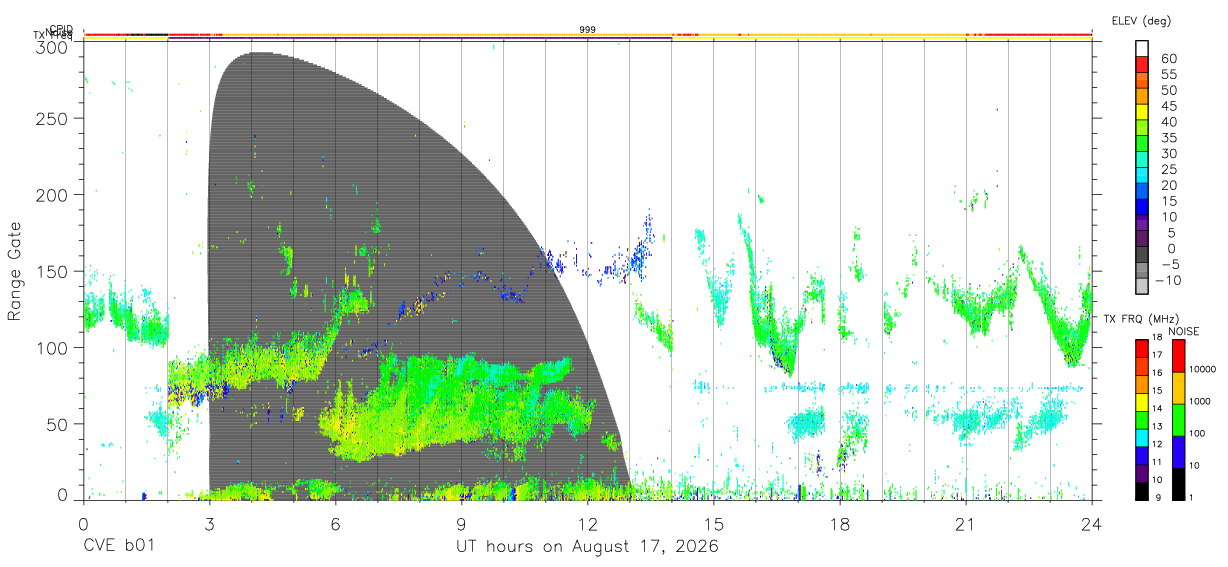Click y-axis tick label '300'
The height and width of the screenshot is (567, 1228).
(x=52, y=46)
